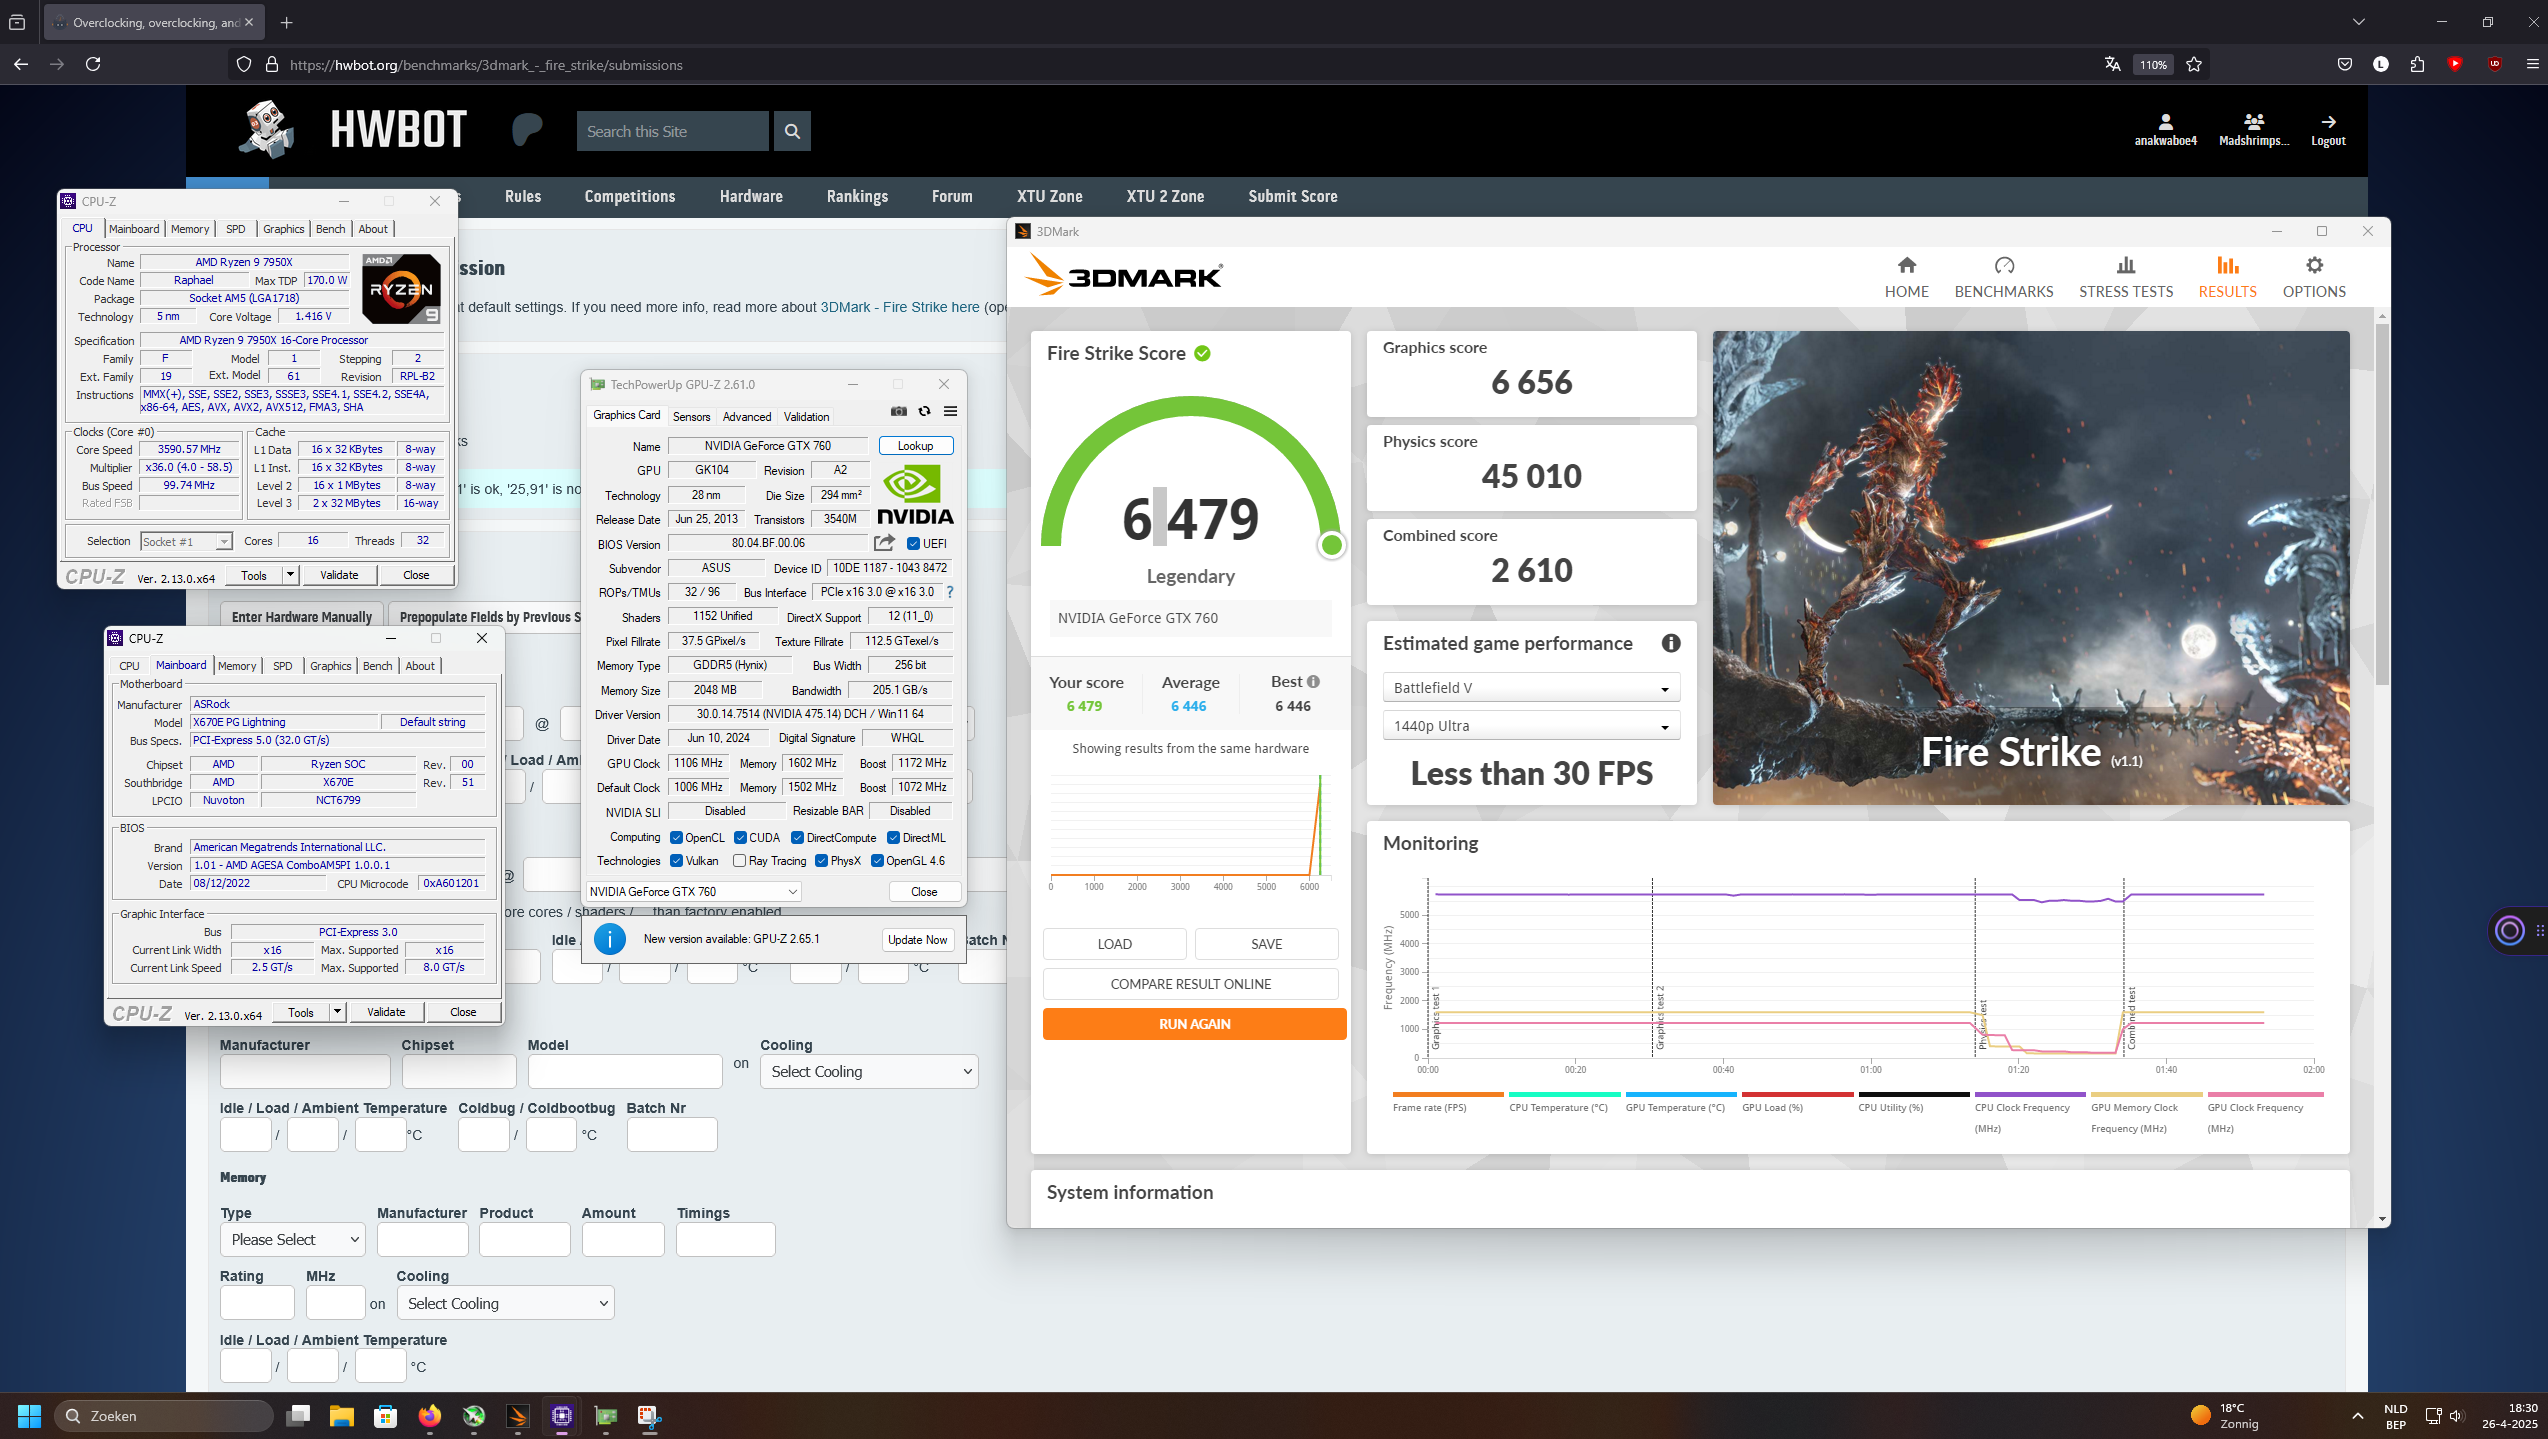Click the HWBOT search magnifier button
Viewport: 2548px width, 1439px height.
click(792, 131)
